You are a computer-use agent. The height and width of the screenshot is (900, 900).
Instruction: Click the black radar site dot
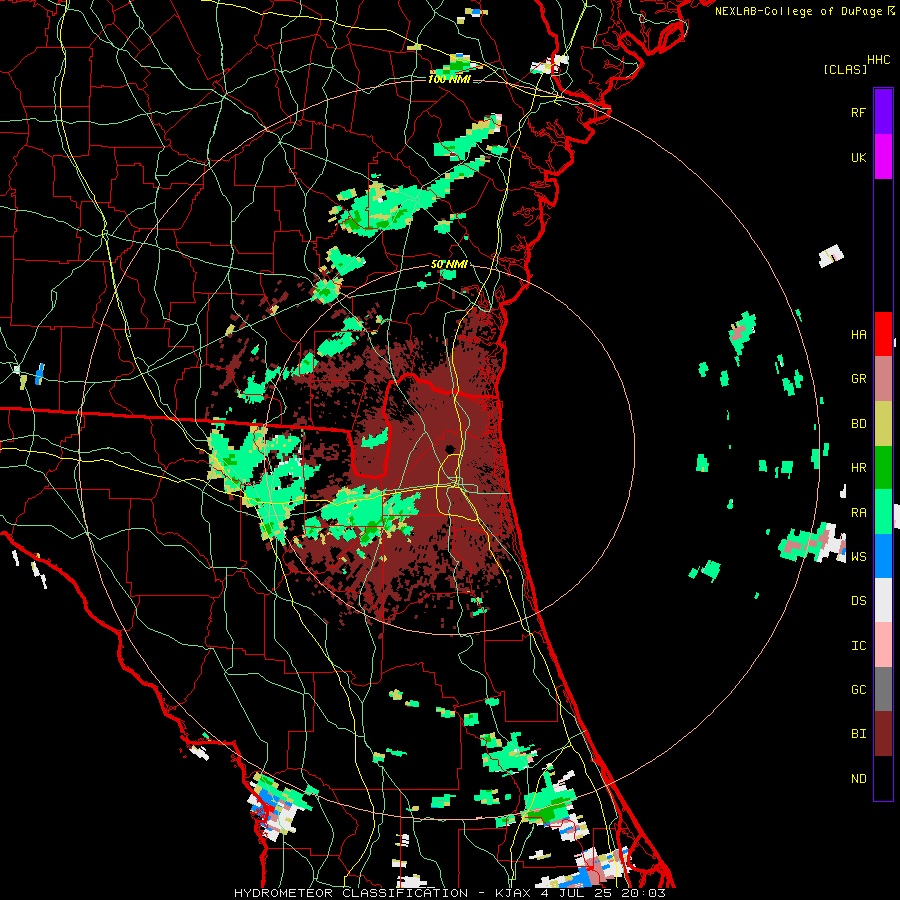(x=449, y=449)
